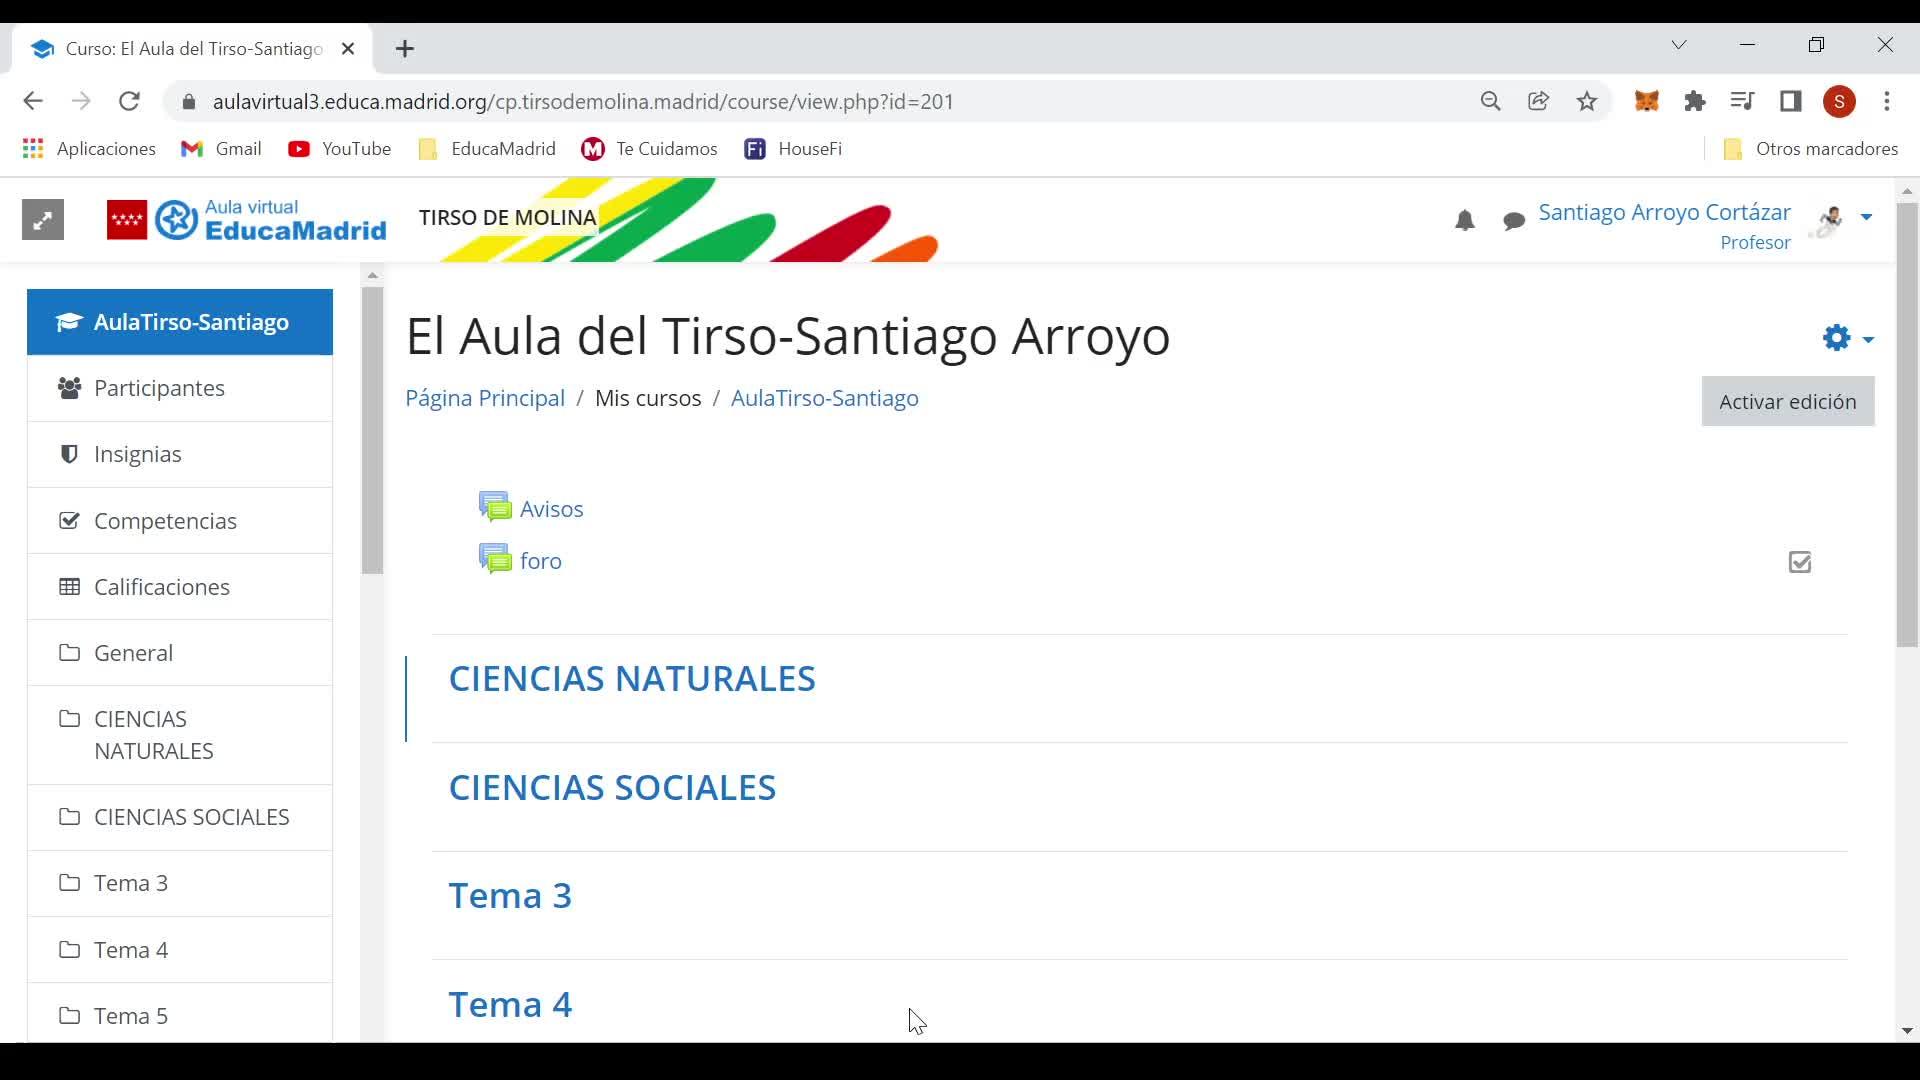This screenshot has height=1080, width=1920.
Task: Open Calificaciones in the sidebar
Action: (162, 587)
